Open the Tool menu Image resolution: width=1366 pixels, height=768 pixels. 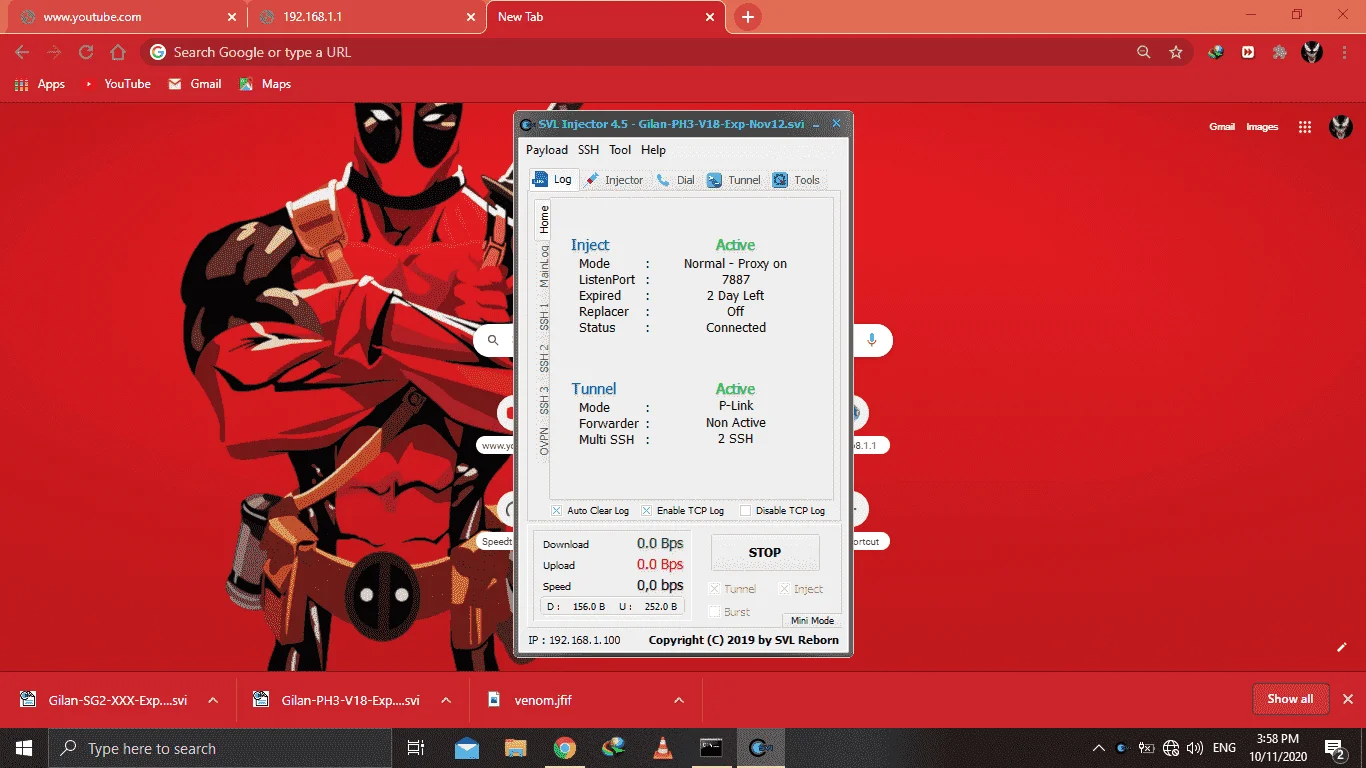pyautogui.click(x=620, y=150)
